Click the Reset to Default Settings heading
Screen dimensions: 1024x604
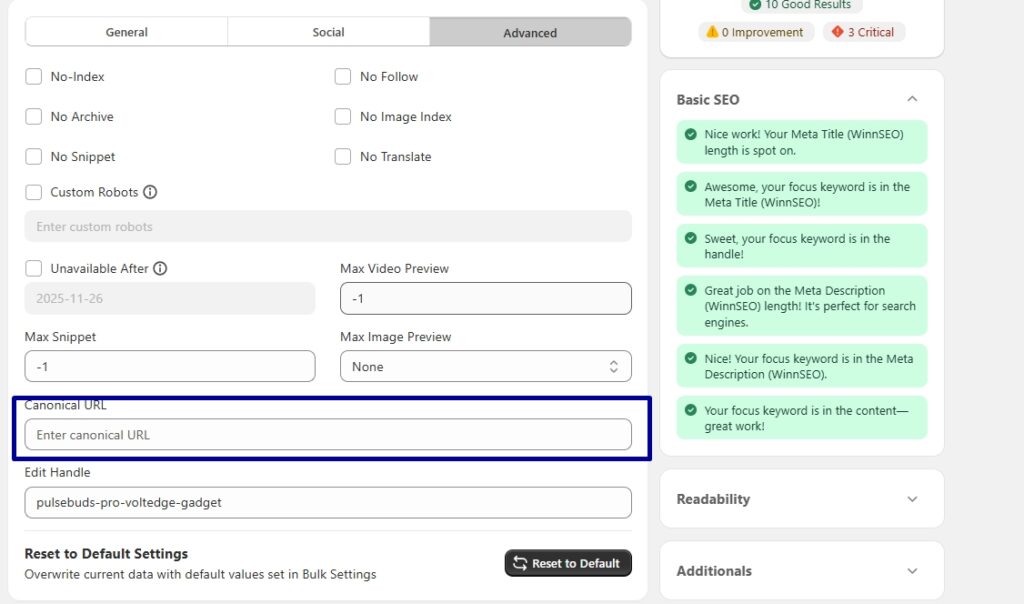pyautogui.click(x=106, y=554)
